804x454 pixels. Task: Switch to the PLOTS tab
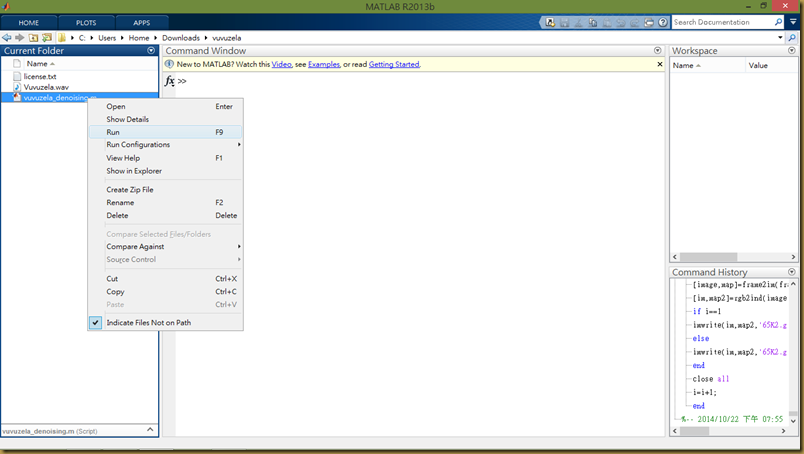point(86,23)
